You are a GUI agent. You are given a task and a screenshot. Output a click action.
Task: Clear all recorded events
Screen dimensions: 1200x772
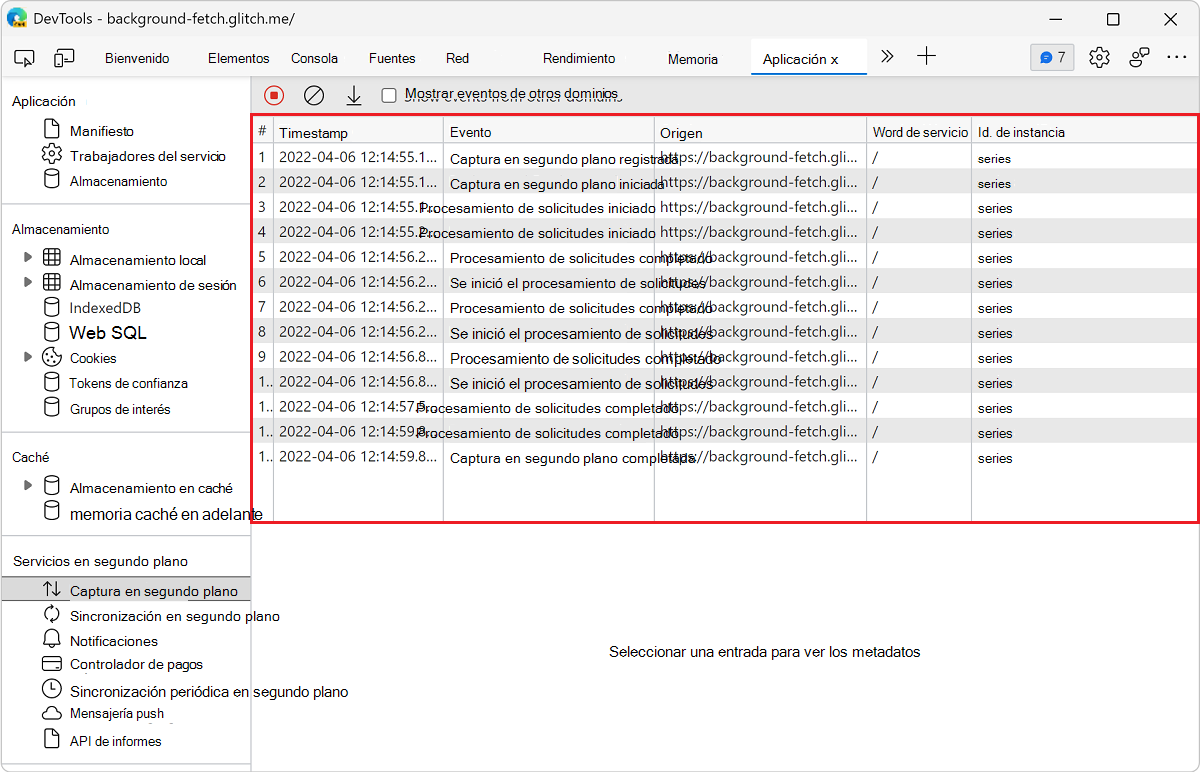point(314,95)
